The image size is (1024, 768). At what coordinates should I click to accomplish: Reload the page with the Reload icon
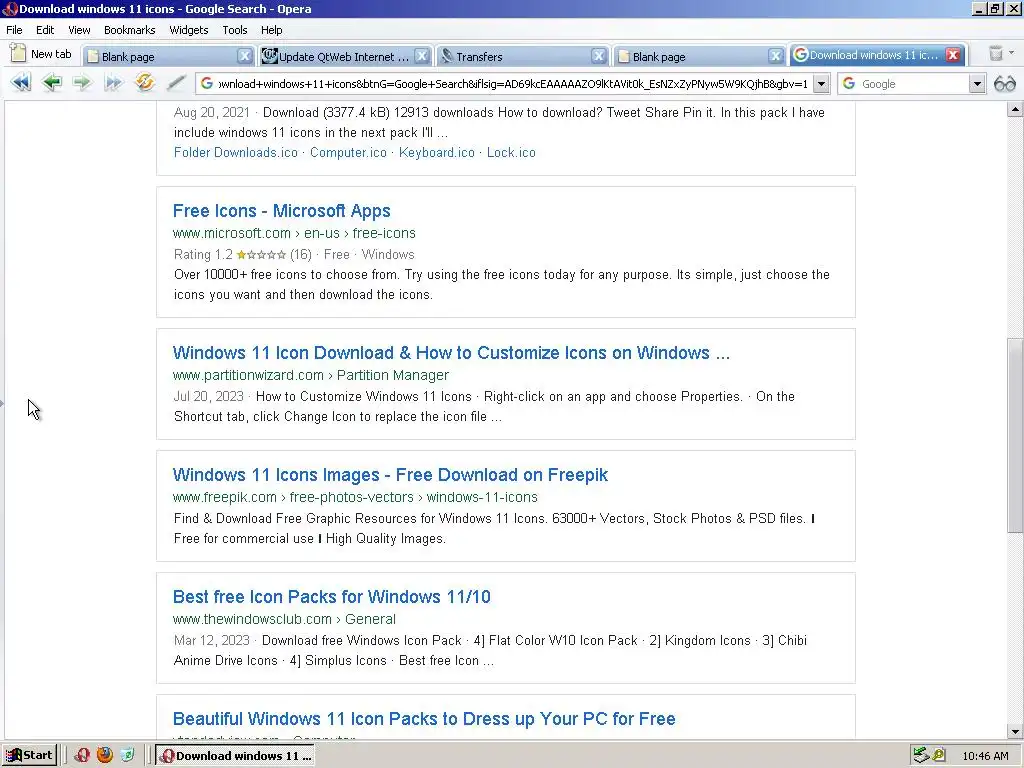pos(144,83)
